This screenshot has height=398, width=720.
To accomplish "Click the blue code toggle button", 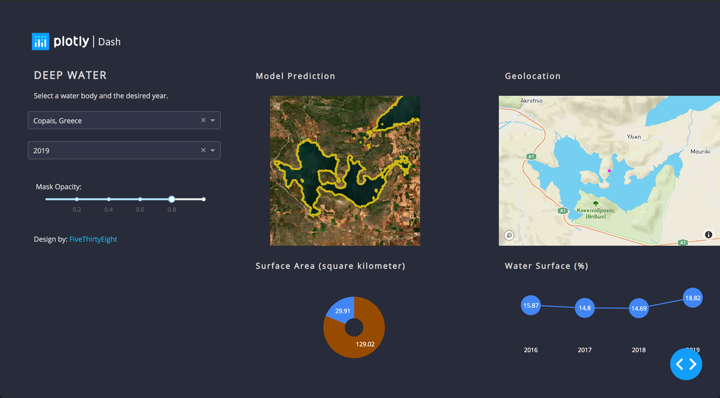I will (x=686, y=364).
